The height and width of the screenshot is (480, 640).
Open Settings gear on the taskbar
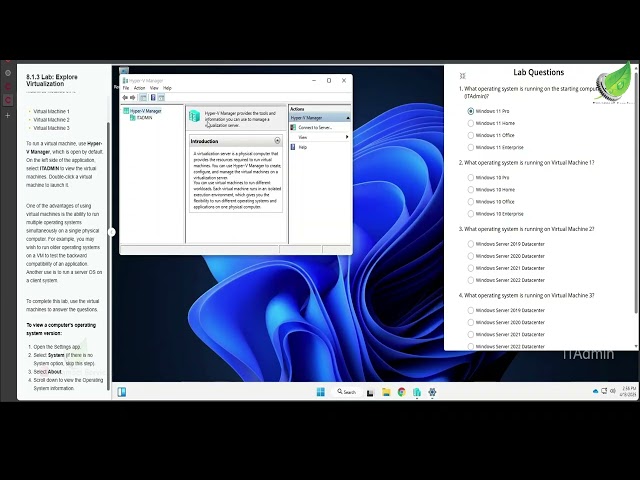[x=432, y=392]
